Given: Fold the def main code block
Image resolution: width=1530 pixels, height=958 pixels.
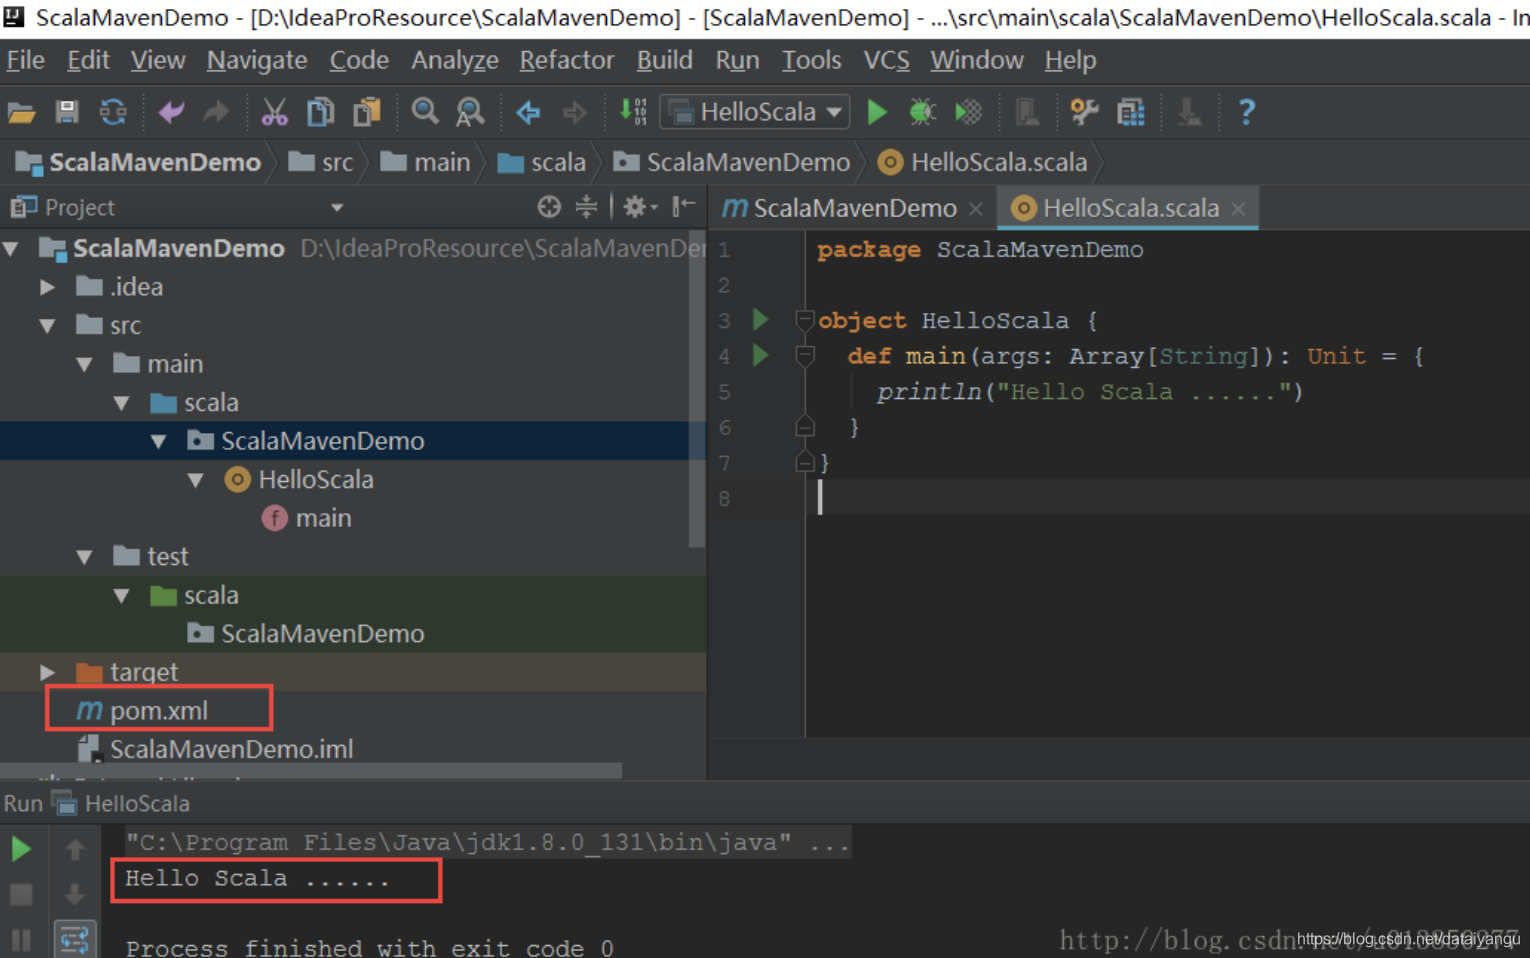Looking at the screenshot, I should tap(804, 355).
